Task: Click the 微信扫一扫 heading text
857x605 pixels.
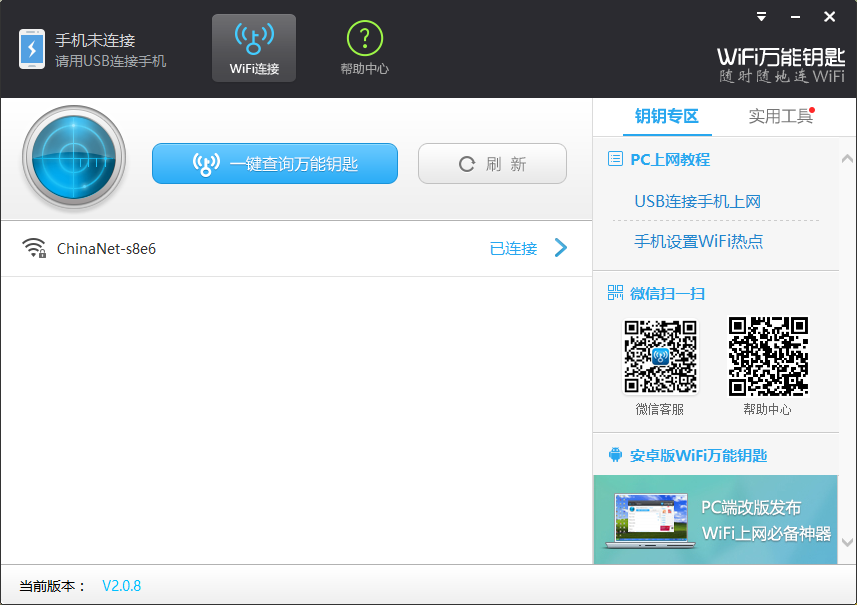Action: pos(667,293)
